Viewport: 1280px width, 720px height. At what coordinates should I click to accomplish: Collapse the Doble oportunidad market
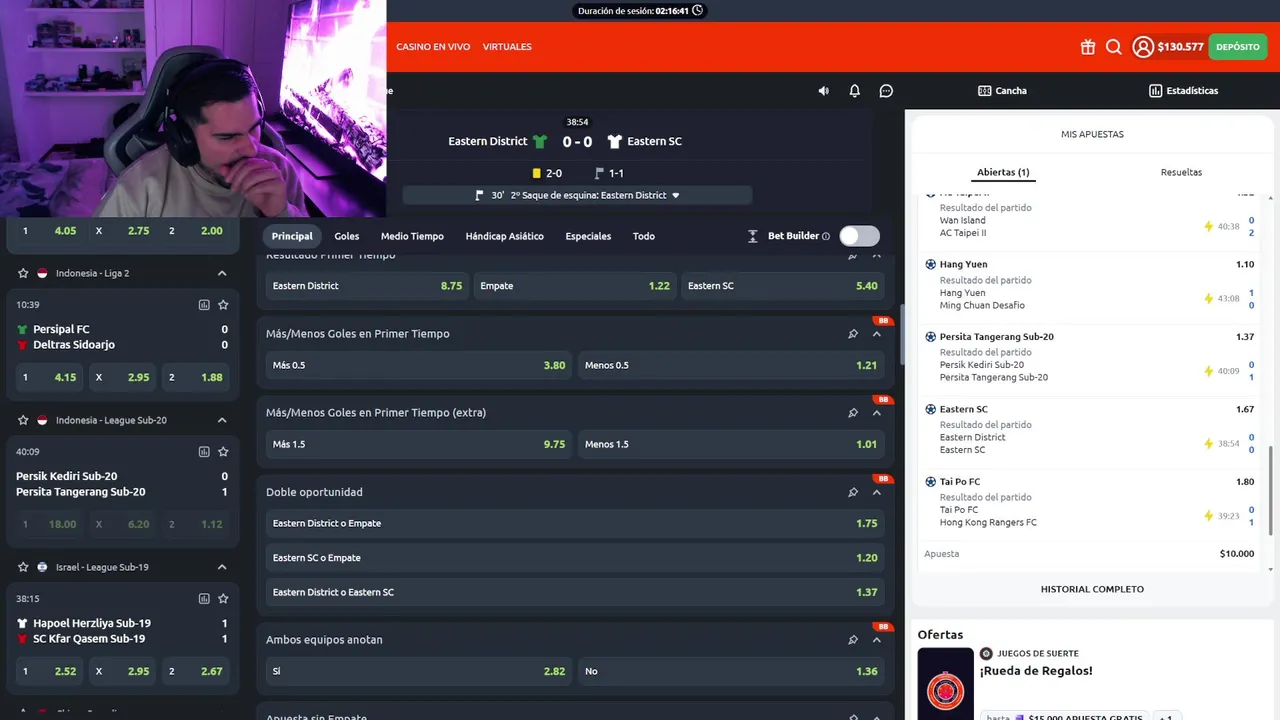(x=877, y=492)
